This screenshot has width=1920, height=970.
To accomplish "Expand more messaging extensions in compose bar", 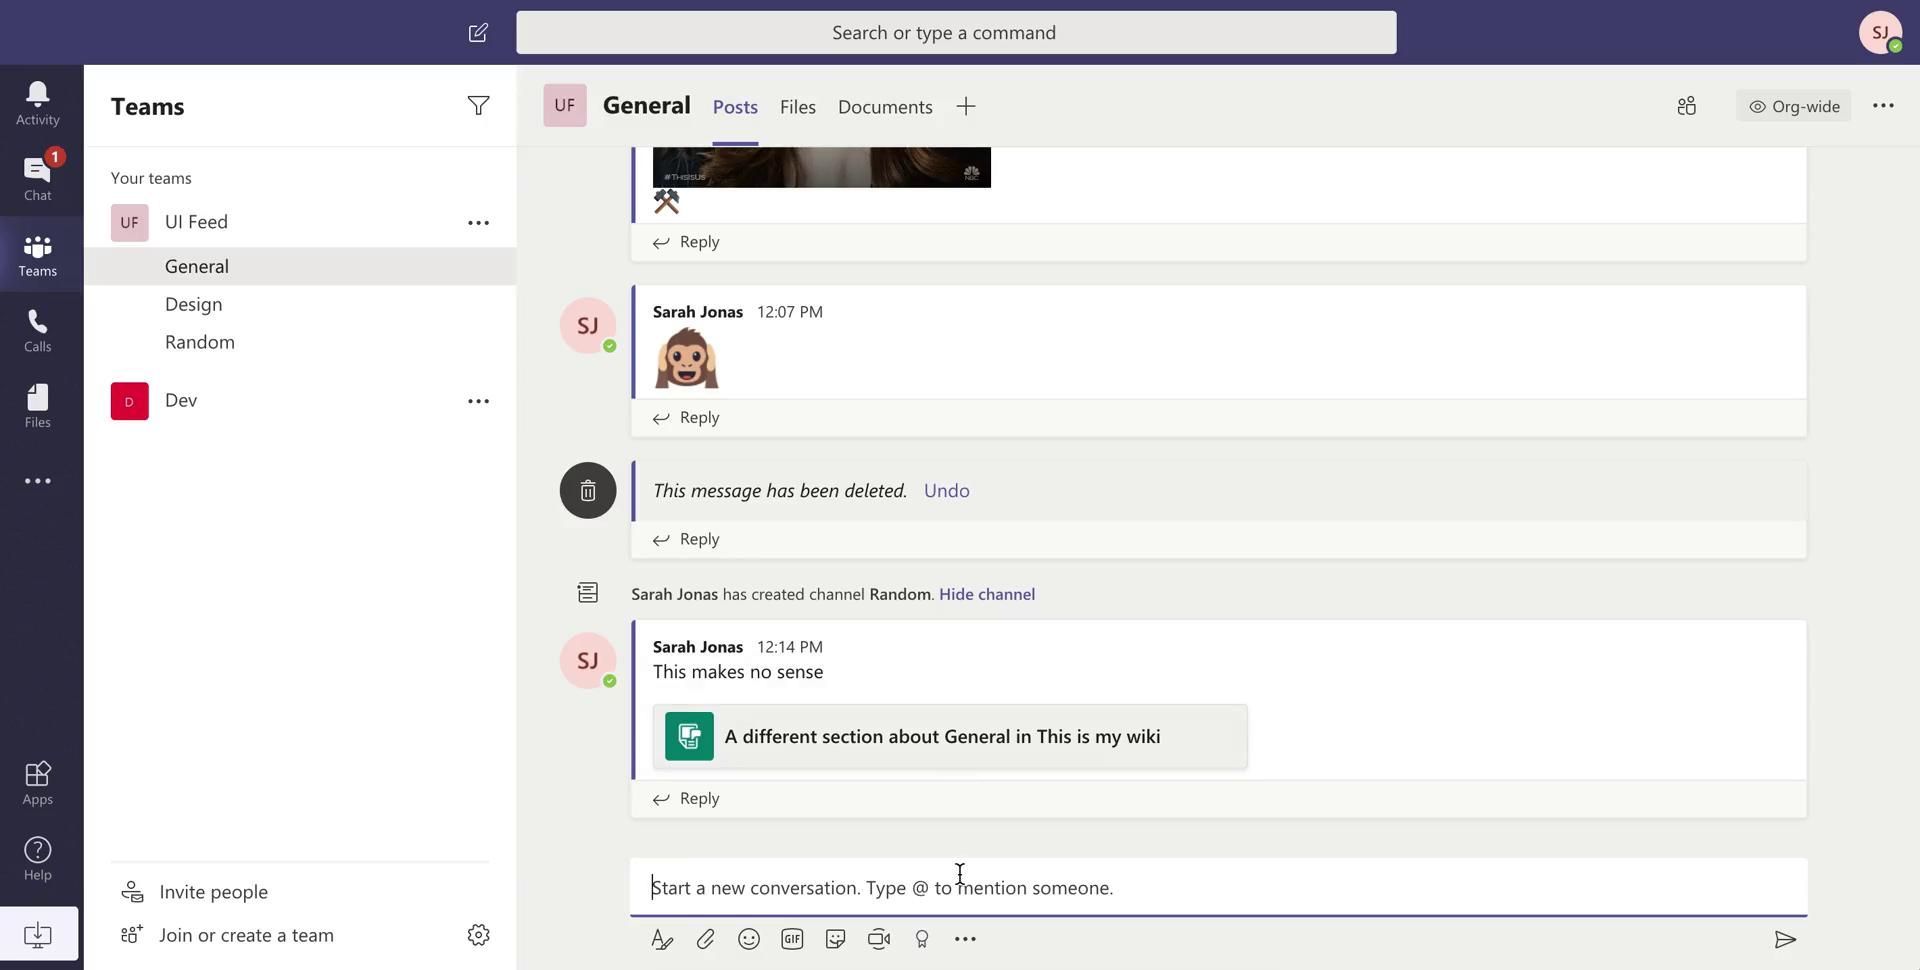I will (965, 939).
